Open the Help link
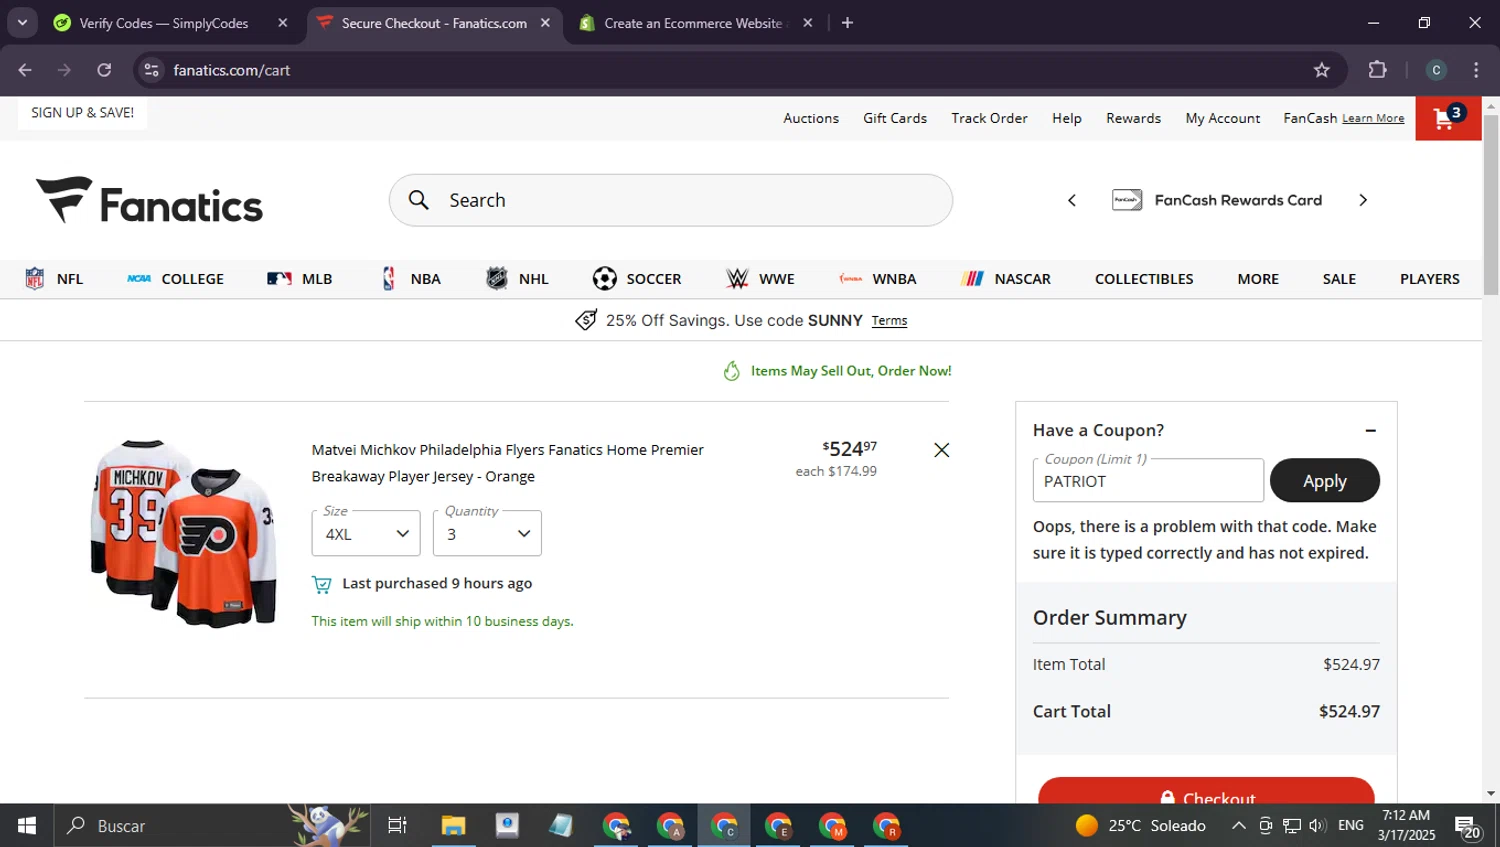The width and height of the screenshot is (1500, 847). [1067, 118]
